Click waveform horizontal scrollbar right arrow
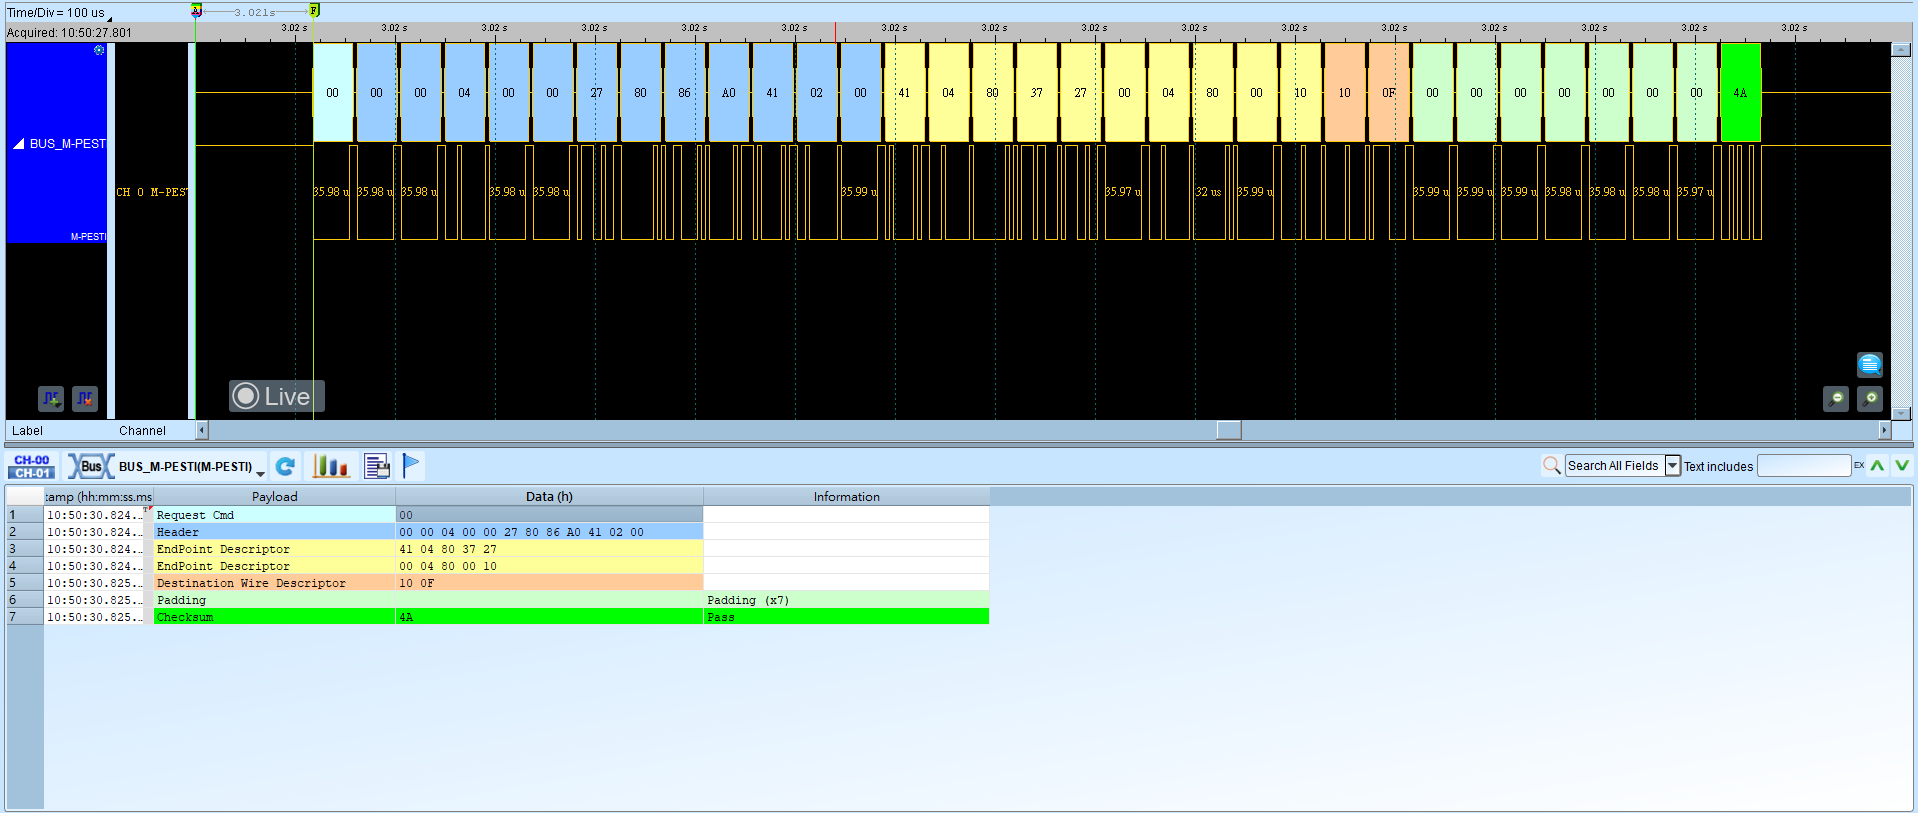Viewport: 1918px width, 813px height. point(1885,430)
